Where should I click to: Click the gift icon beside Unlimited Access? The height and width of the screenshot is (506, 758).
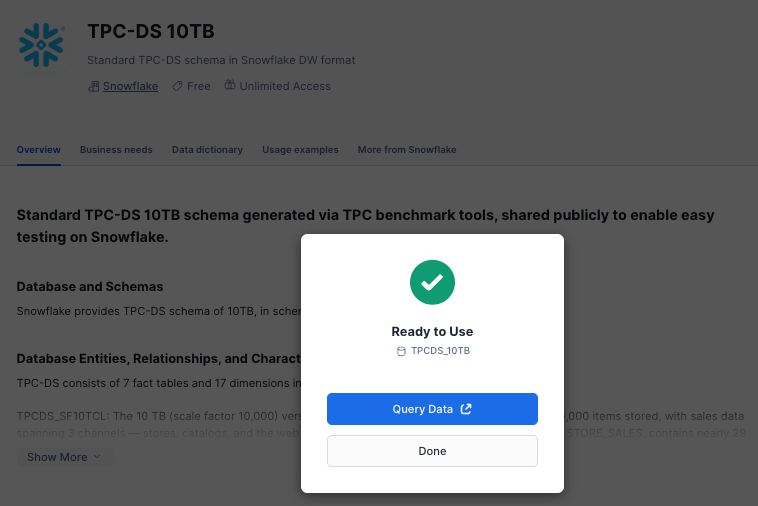(x=230, y=85)
